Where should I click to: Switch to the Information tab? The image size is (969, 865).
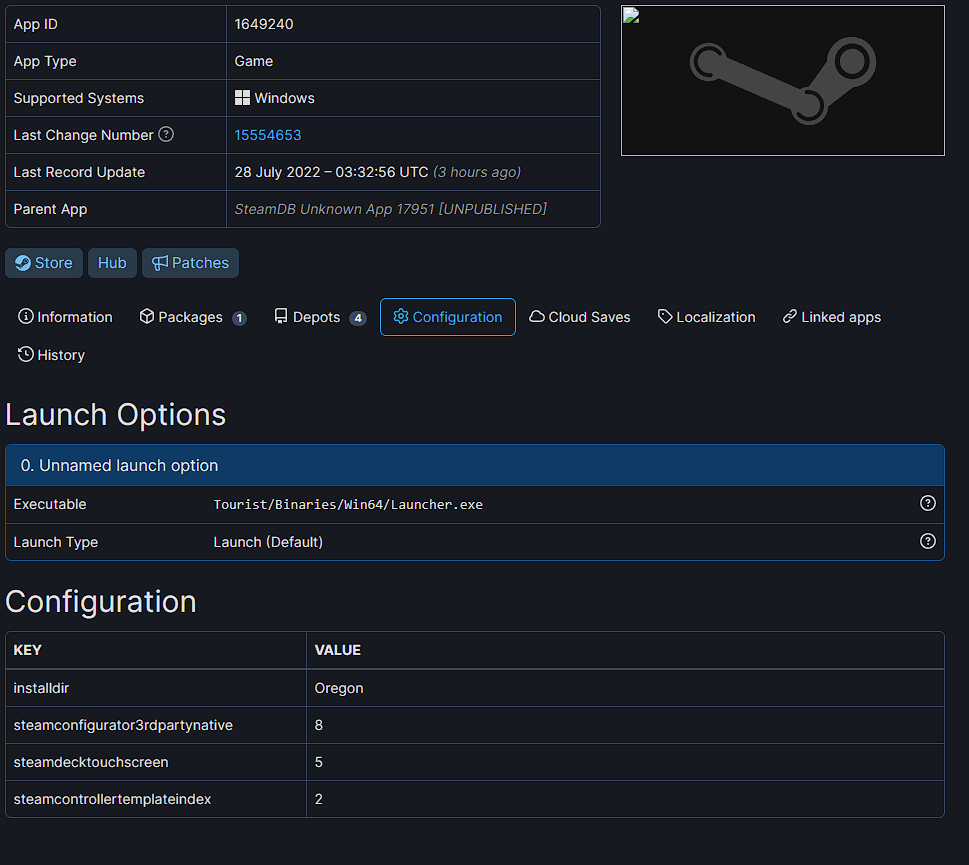[66, 317]
